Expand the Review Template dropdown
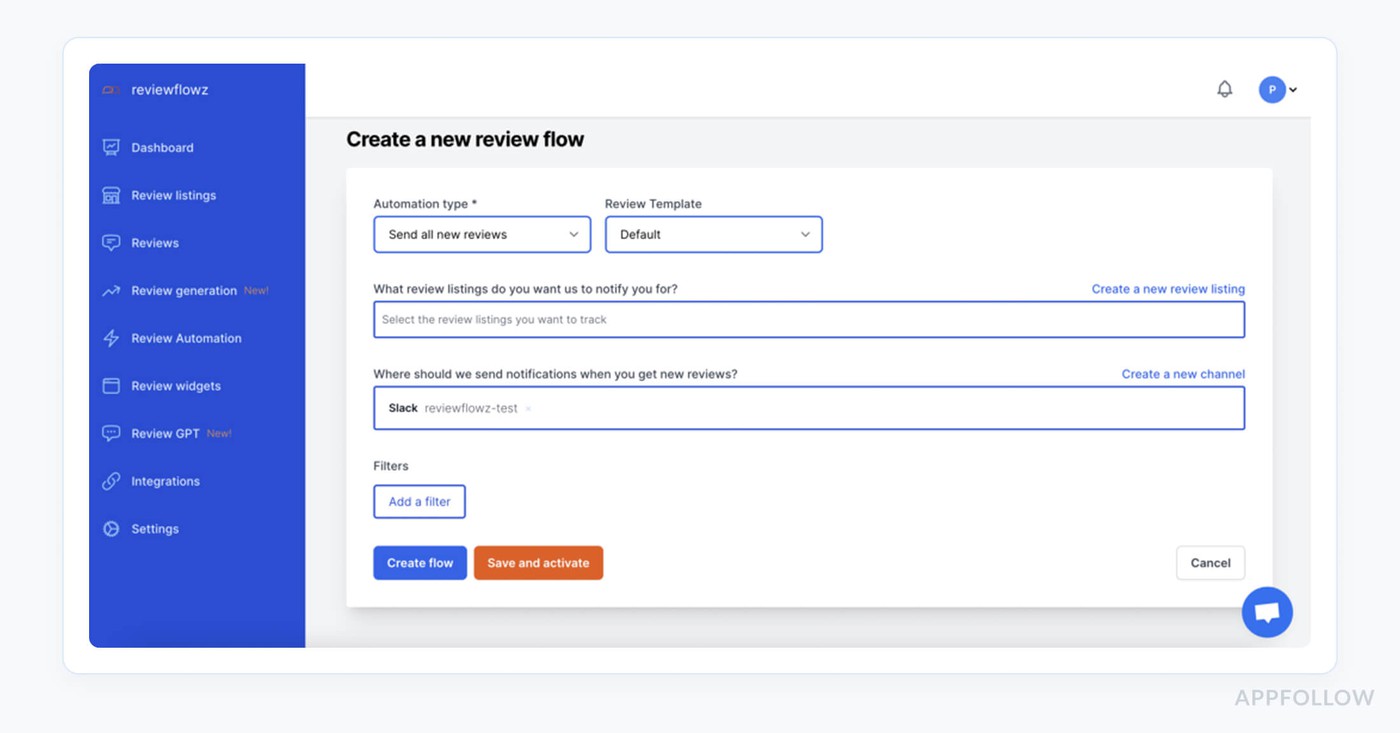The height and width of the screenshot is (733, 1400). click(x=713, y=234)
